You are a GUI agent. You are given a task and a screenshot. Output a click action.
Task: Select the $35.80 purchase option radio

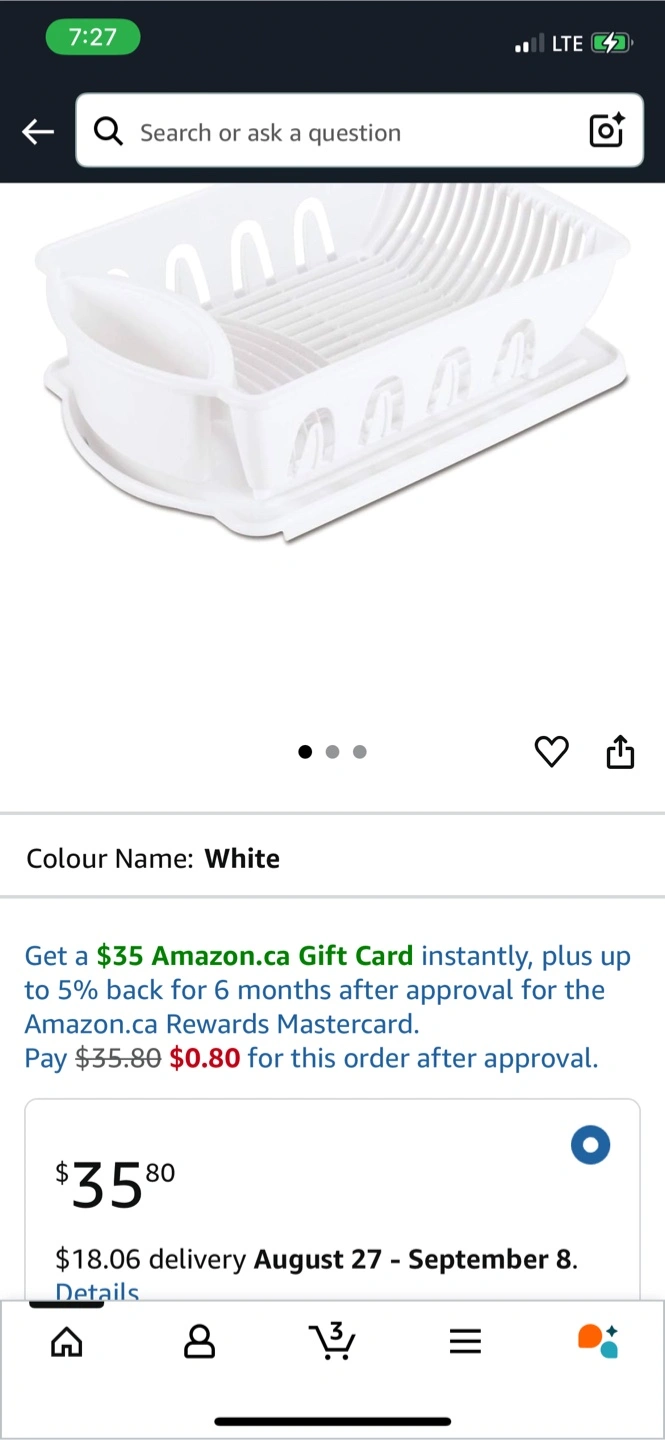click(x=590, y=1146)
